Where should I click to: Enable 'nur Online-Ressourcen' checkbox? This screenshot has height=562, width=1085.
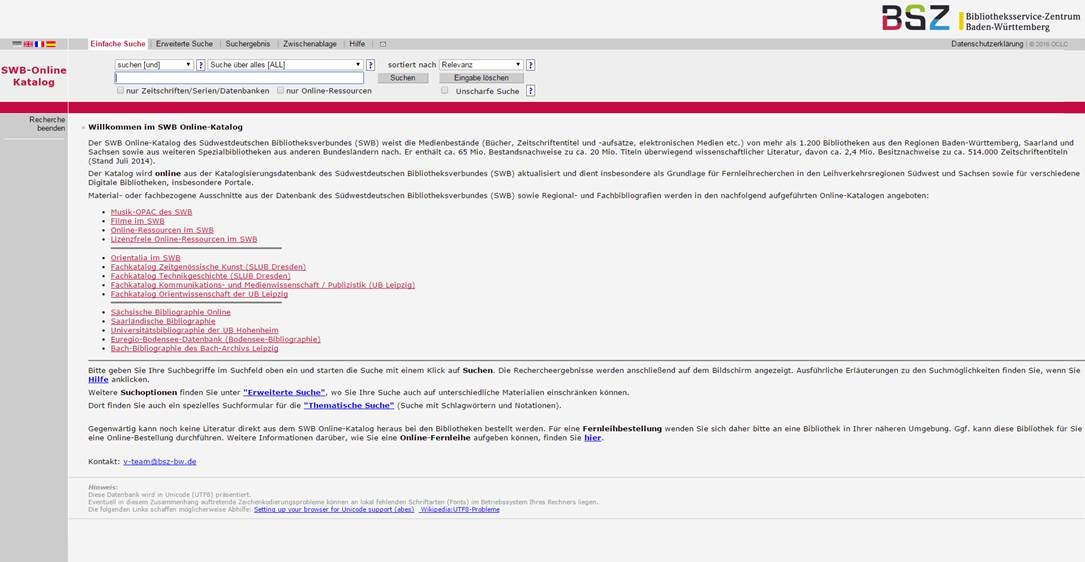280,90
